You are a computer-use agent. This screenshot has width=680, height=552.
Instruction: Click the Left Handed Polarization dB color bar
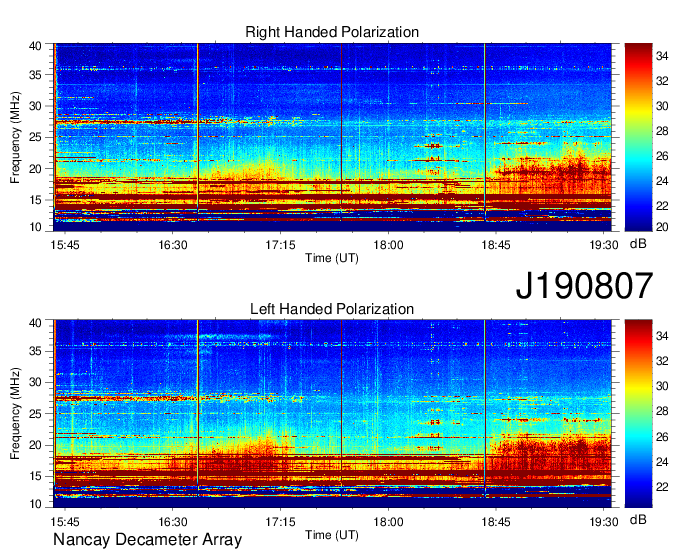pos(638,414)
